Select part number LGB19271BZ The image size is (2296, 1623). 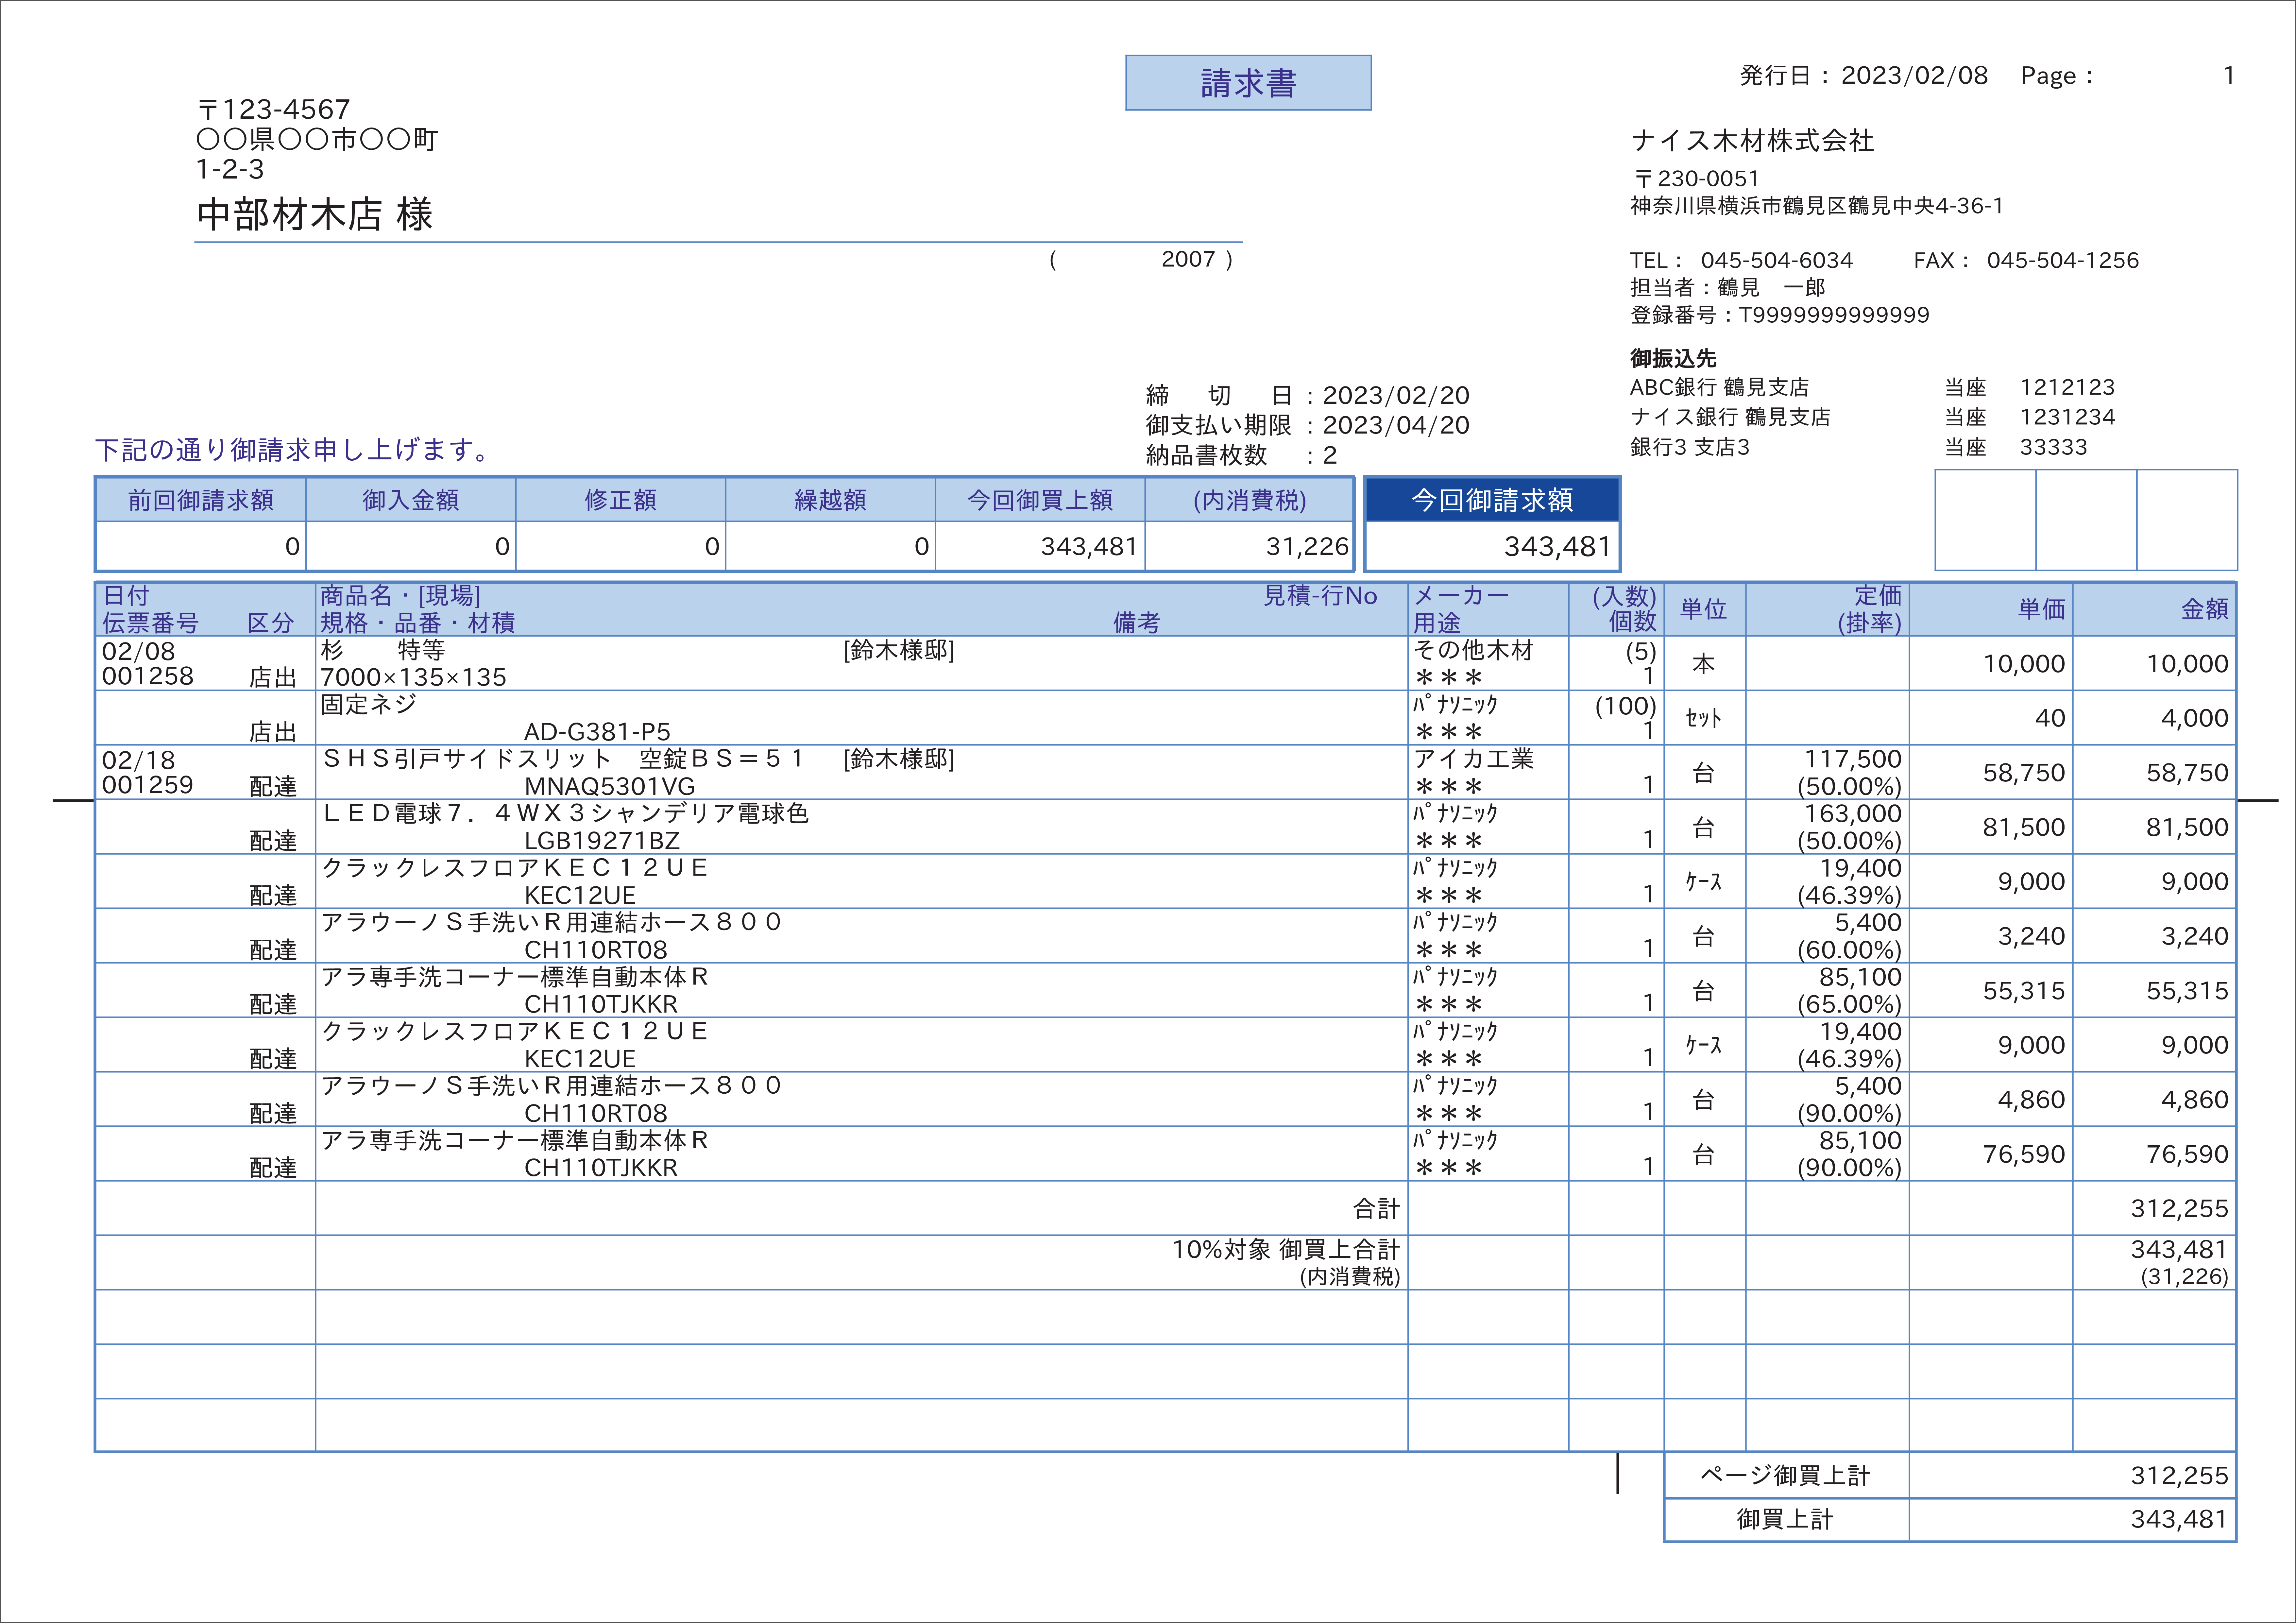(602, 841)
